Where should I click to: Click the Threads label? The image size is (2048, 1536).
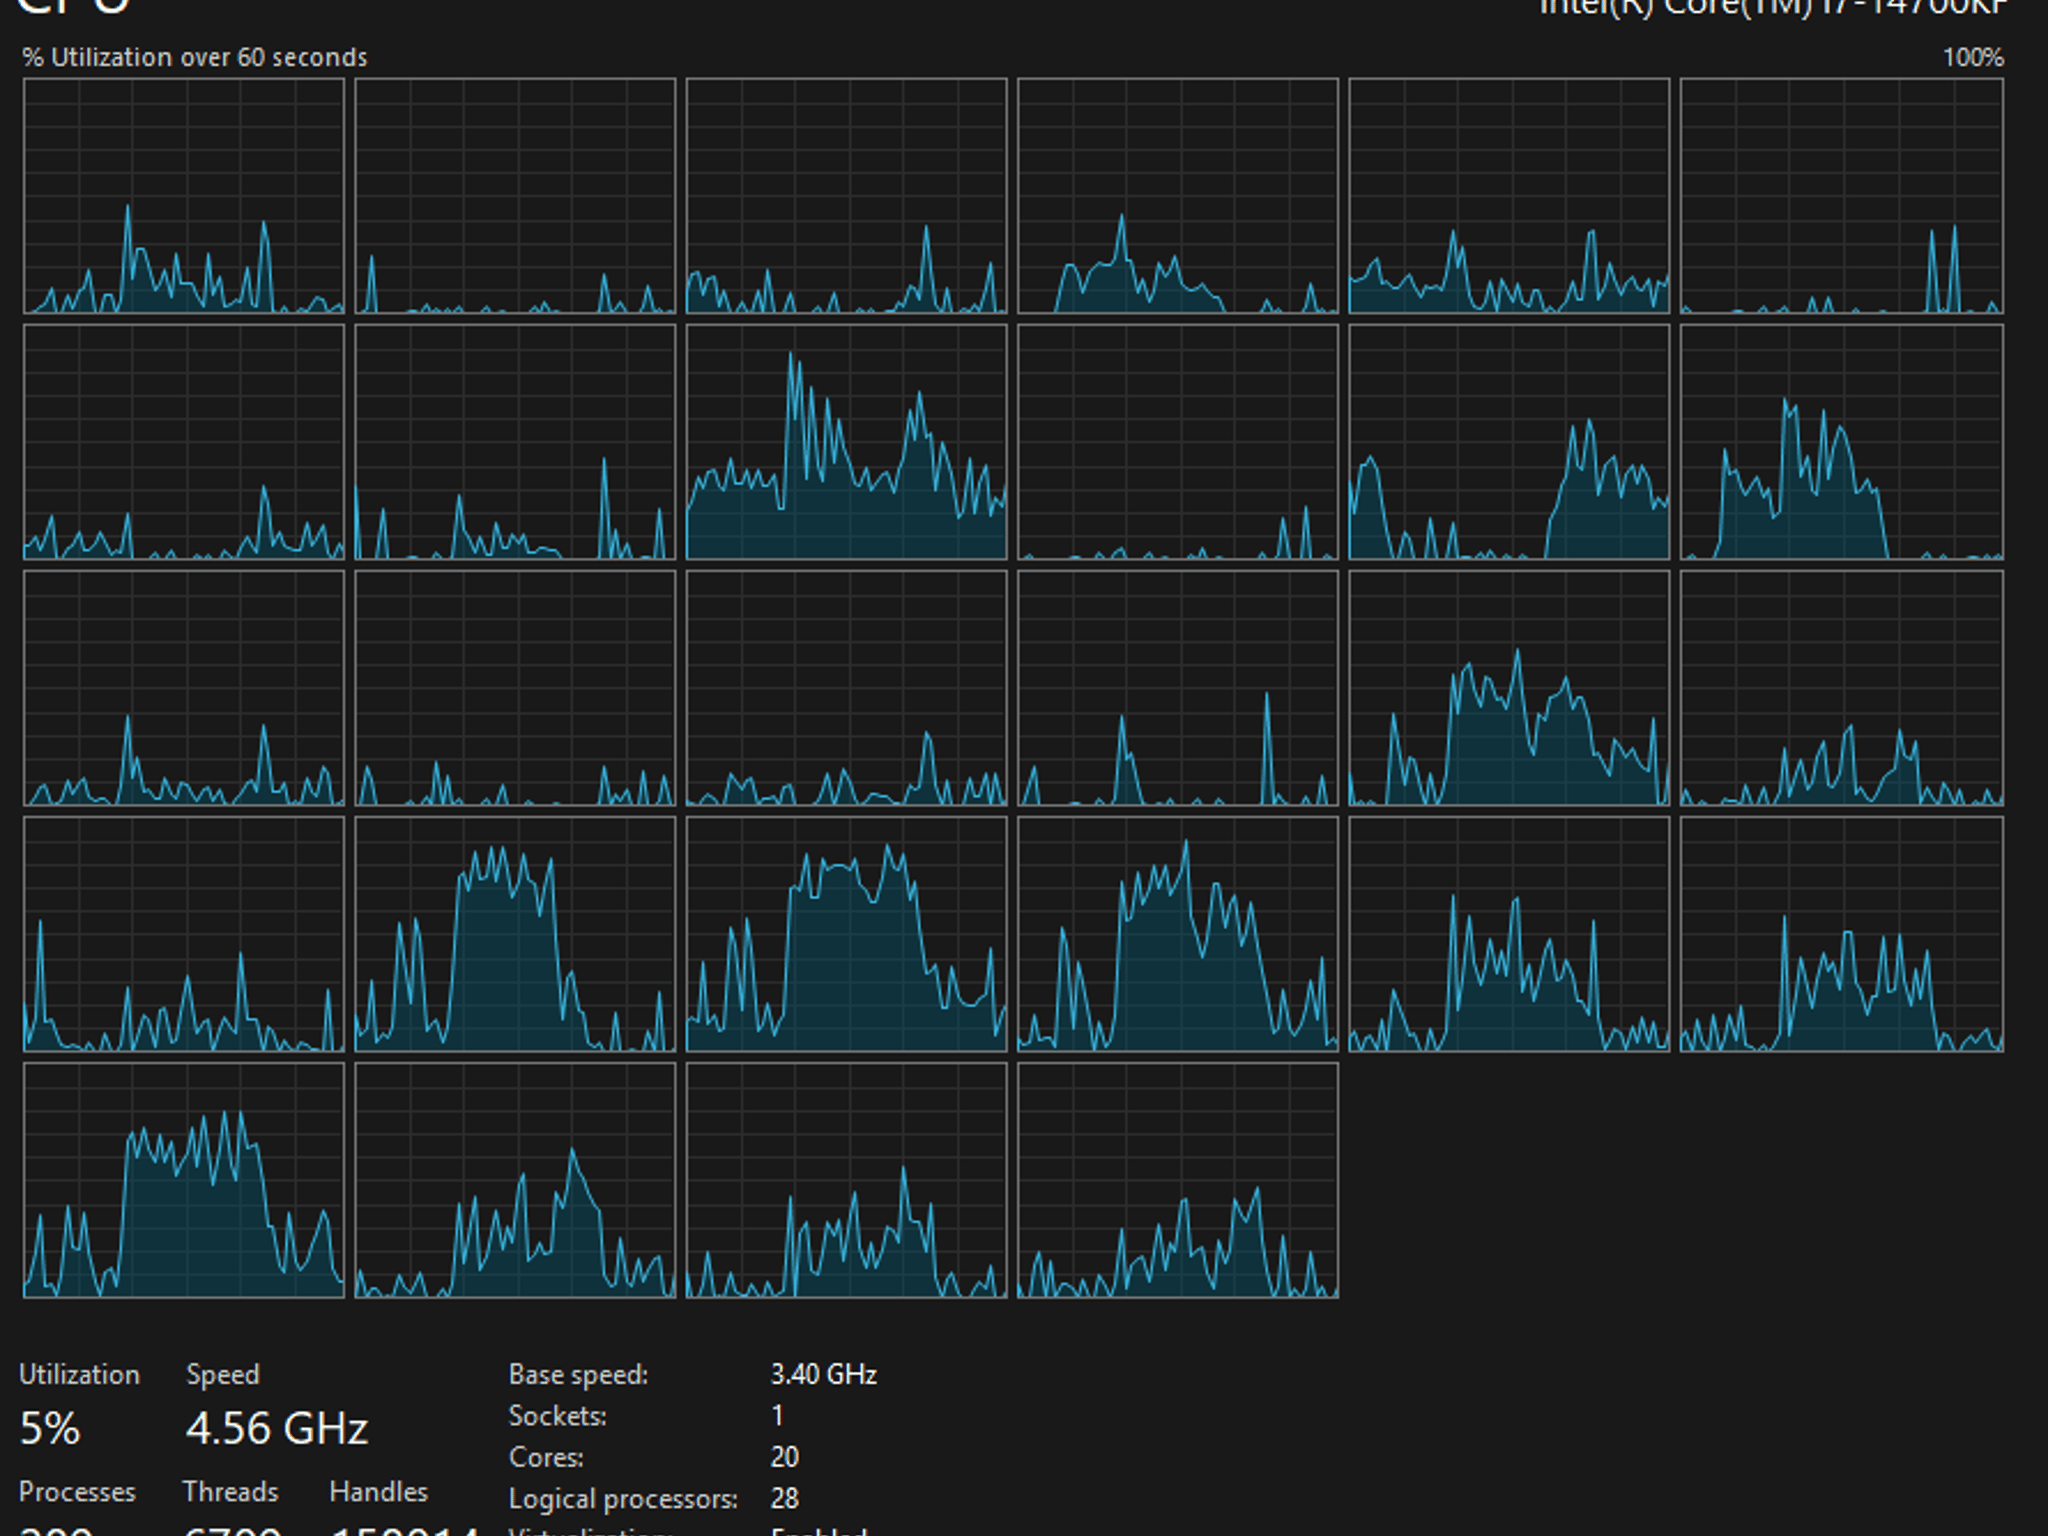click(231, 1491)
